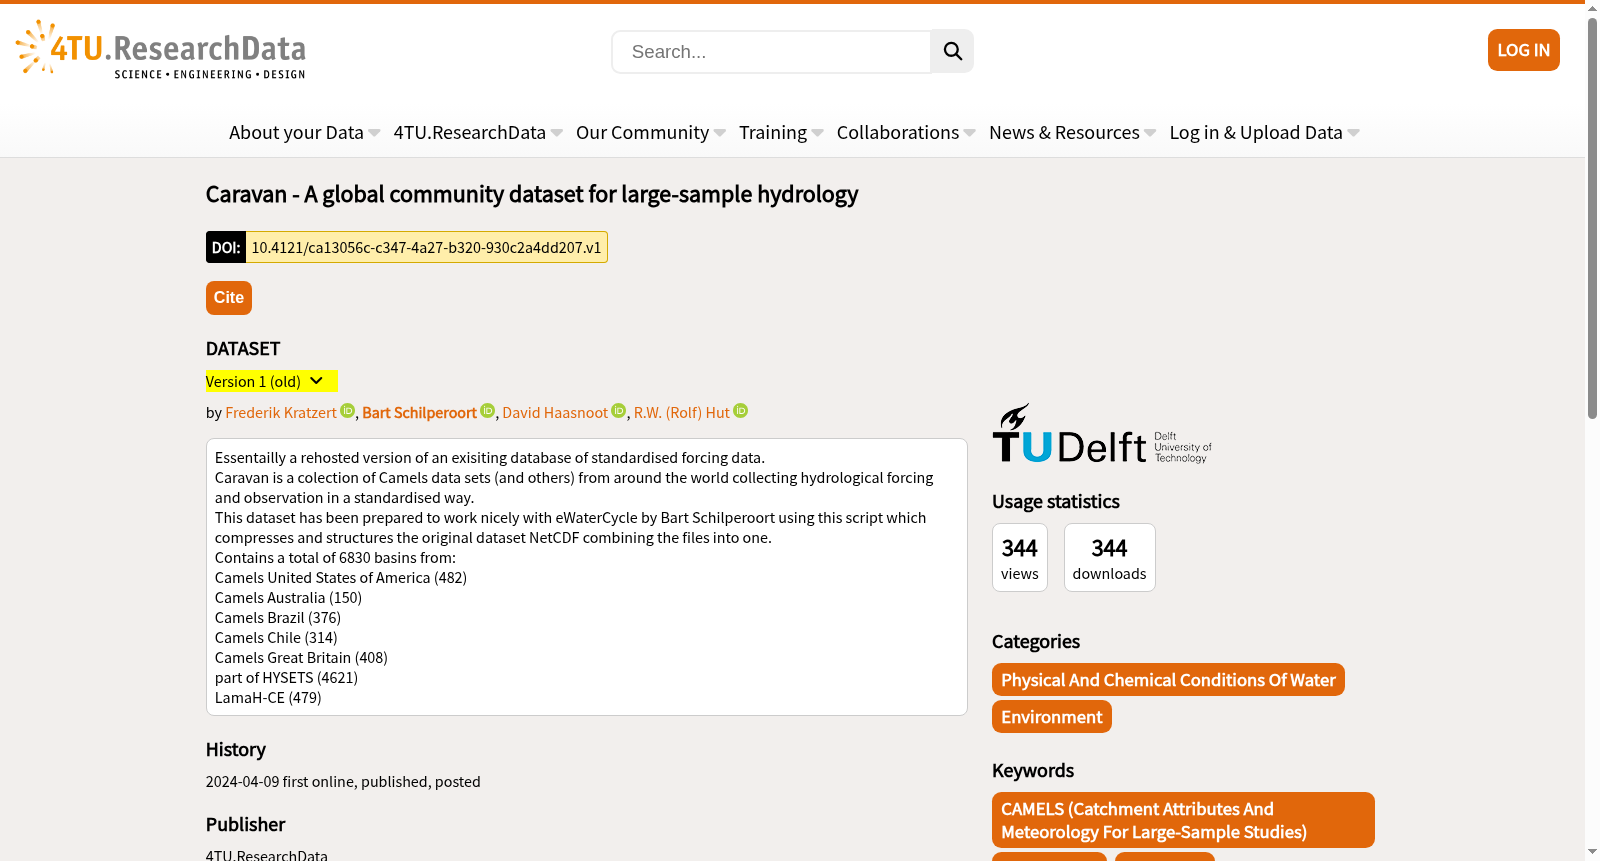Open David Haasnoot's ORCID icon
1600x861 pixels.
(x=619, y=411)
